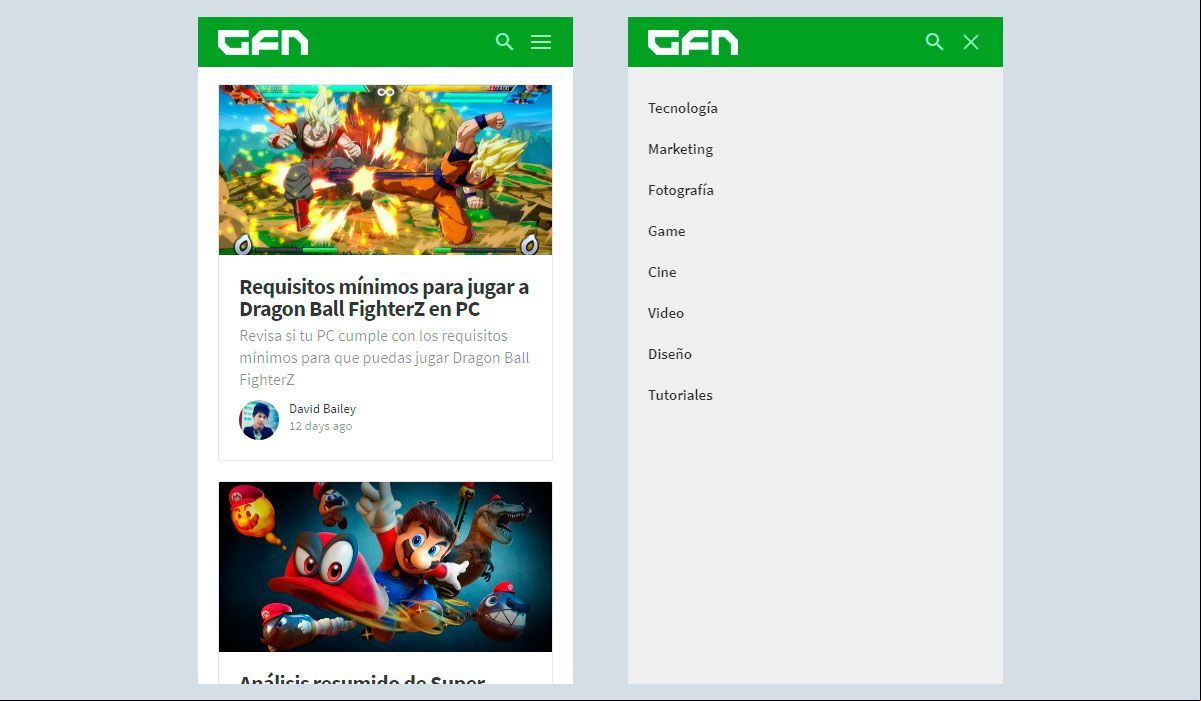Select the Marketing menu item

tap(681, 149)
